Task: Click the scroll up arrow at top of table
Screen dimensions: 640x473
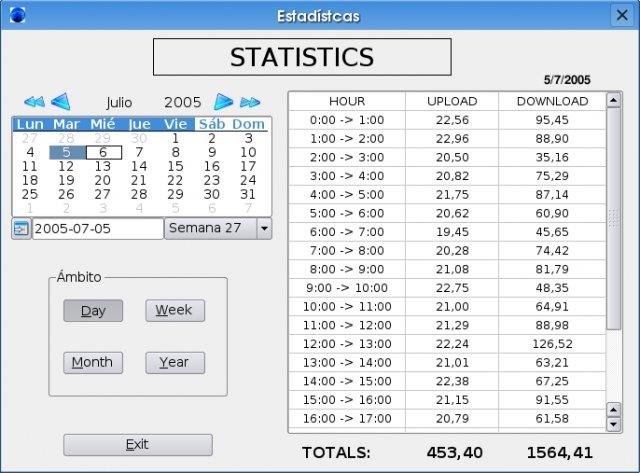Action: [614, 100]
